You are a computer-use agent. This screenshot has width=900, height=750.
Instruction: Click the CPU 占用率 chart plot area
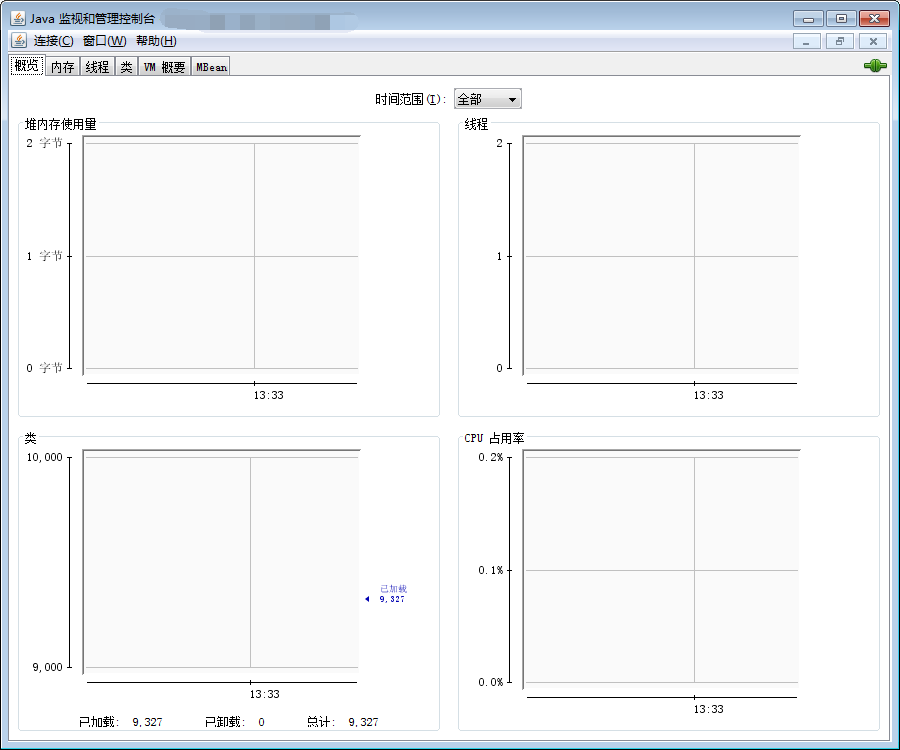point(661,569)
